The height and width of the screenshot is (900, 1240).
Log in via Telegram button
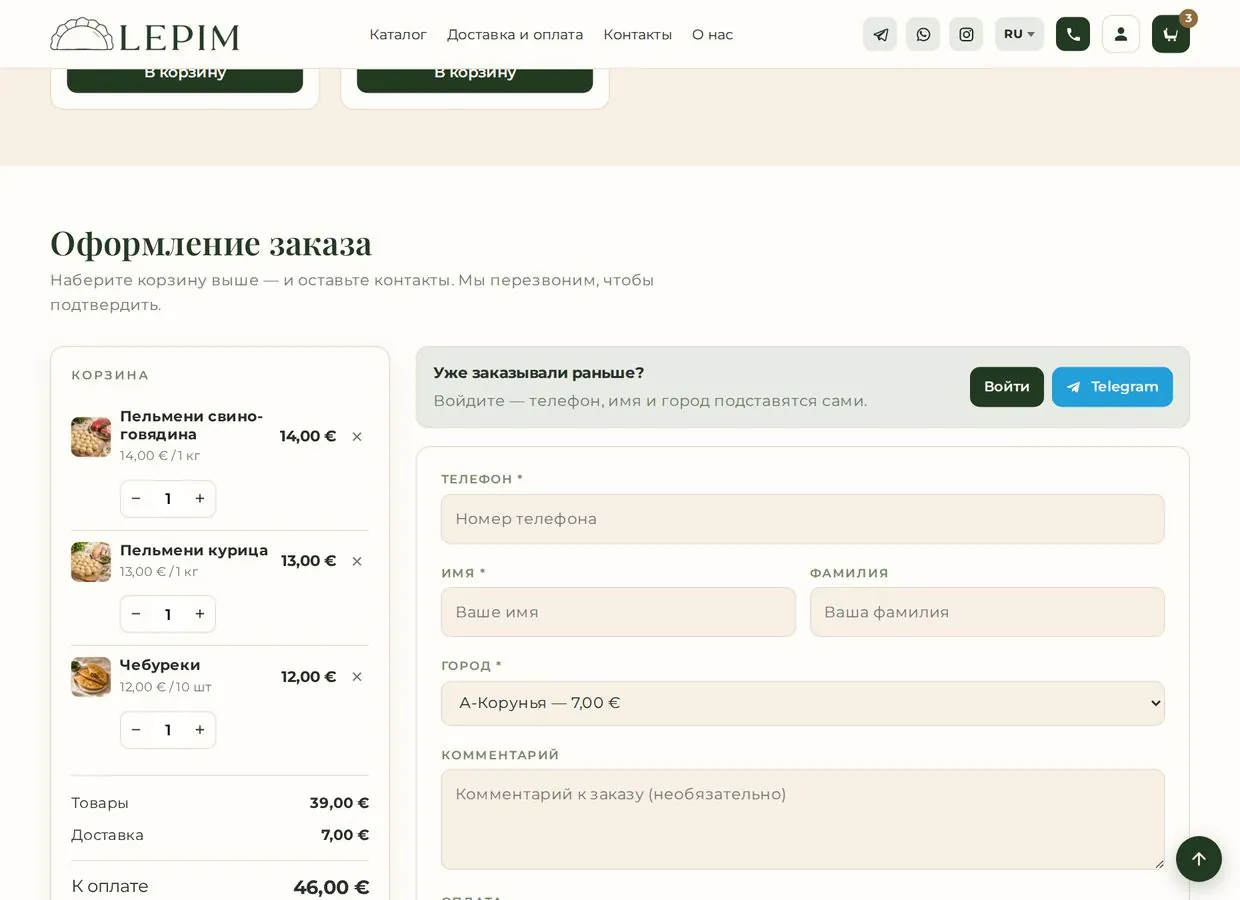(1112, 387)
